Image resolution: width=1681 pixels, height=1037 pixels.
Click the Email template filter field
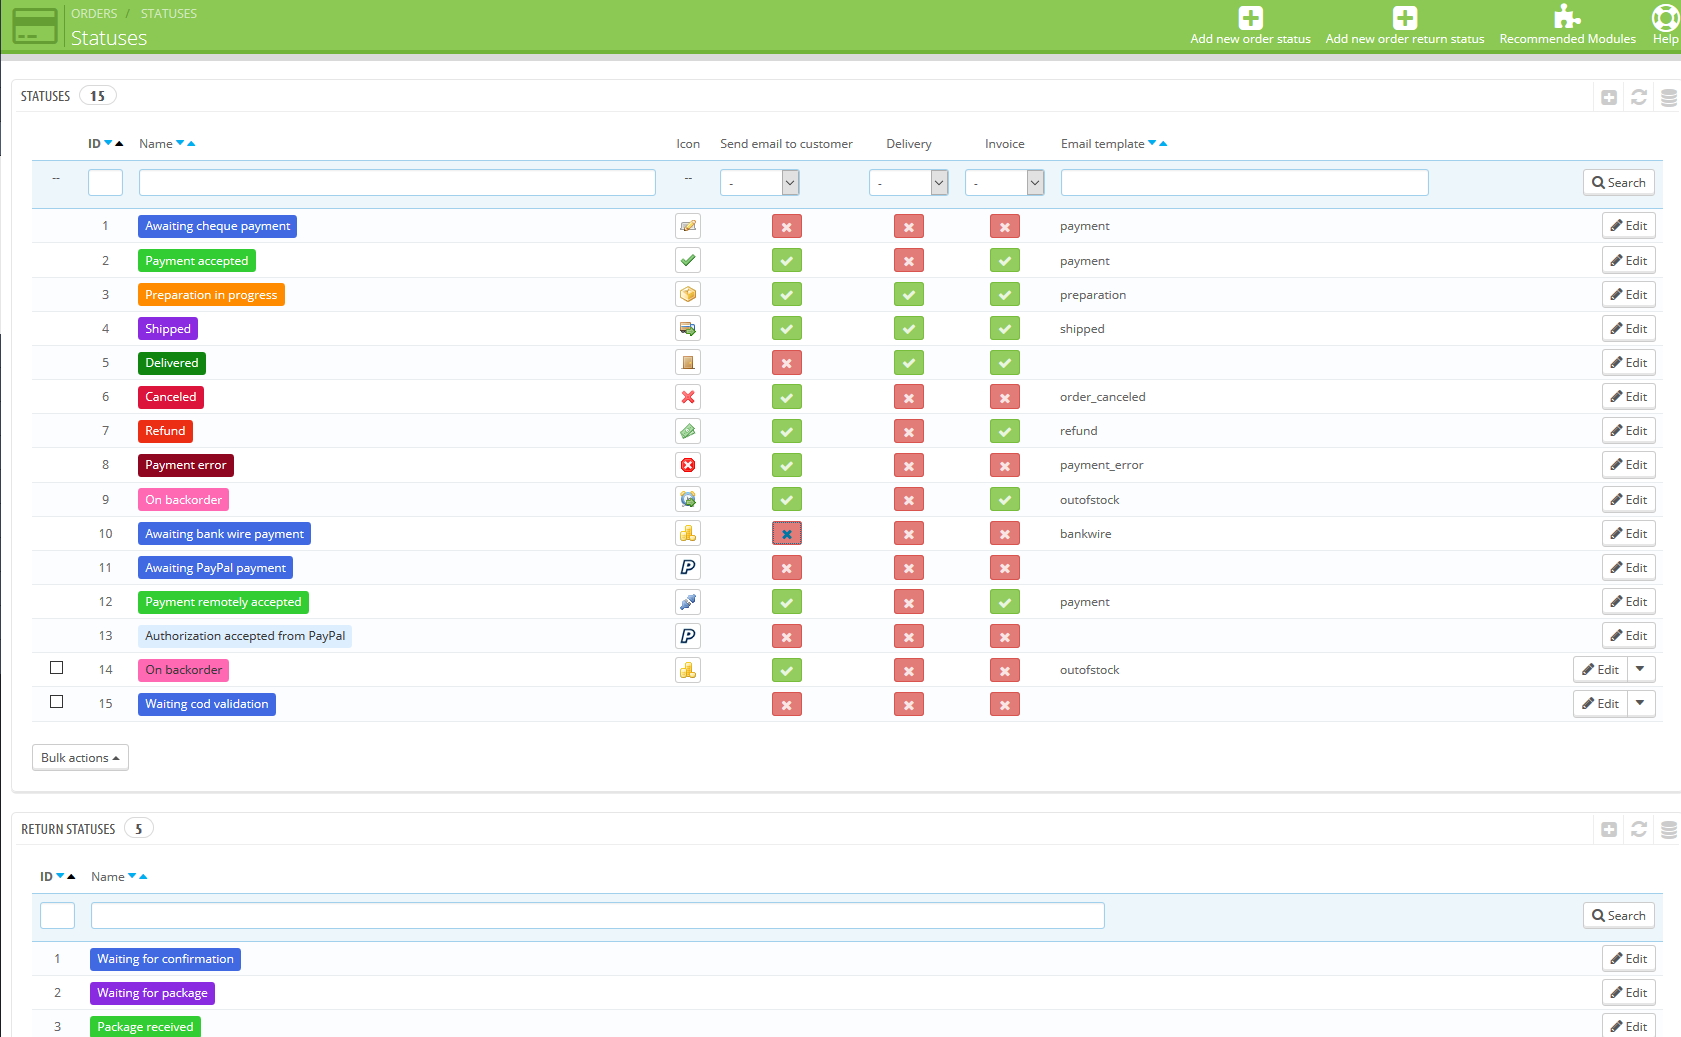click(x=1244, y=182)
